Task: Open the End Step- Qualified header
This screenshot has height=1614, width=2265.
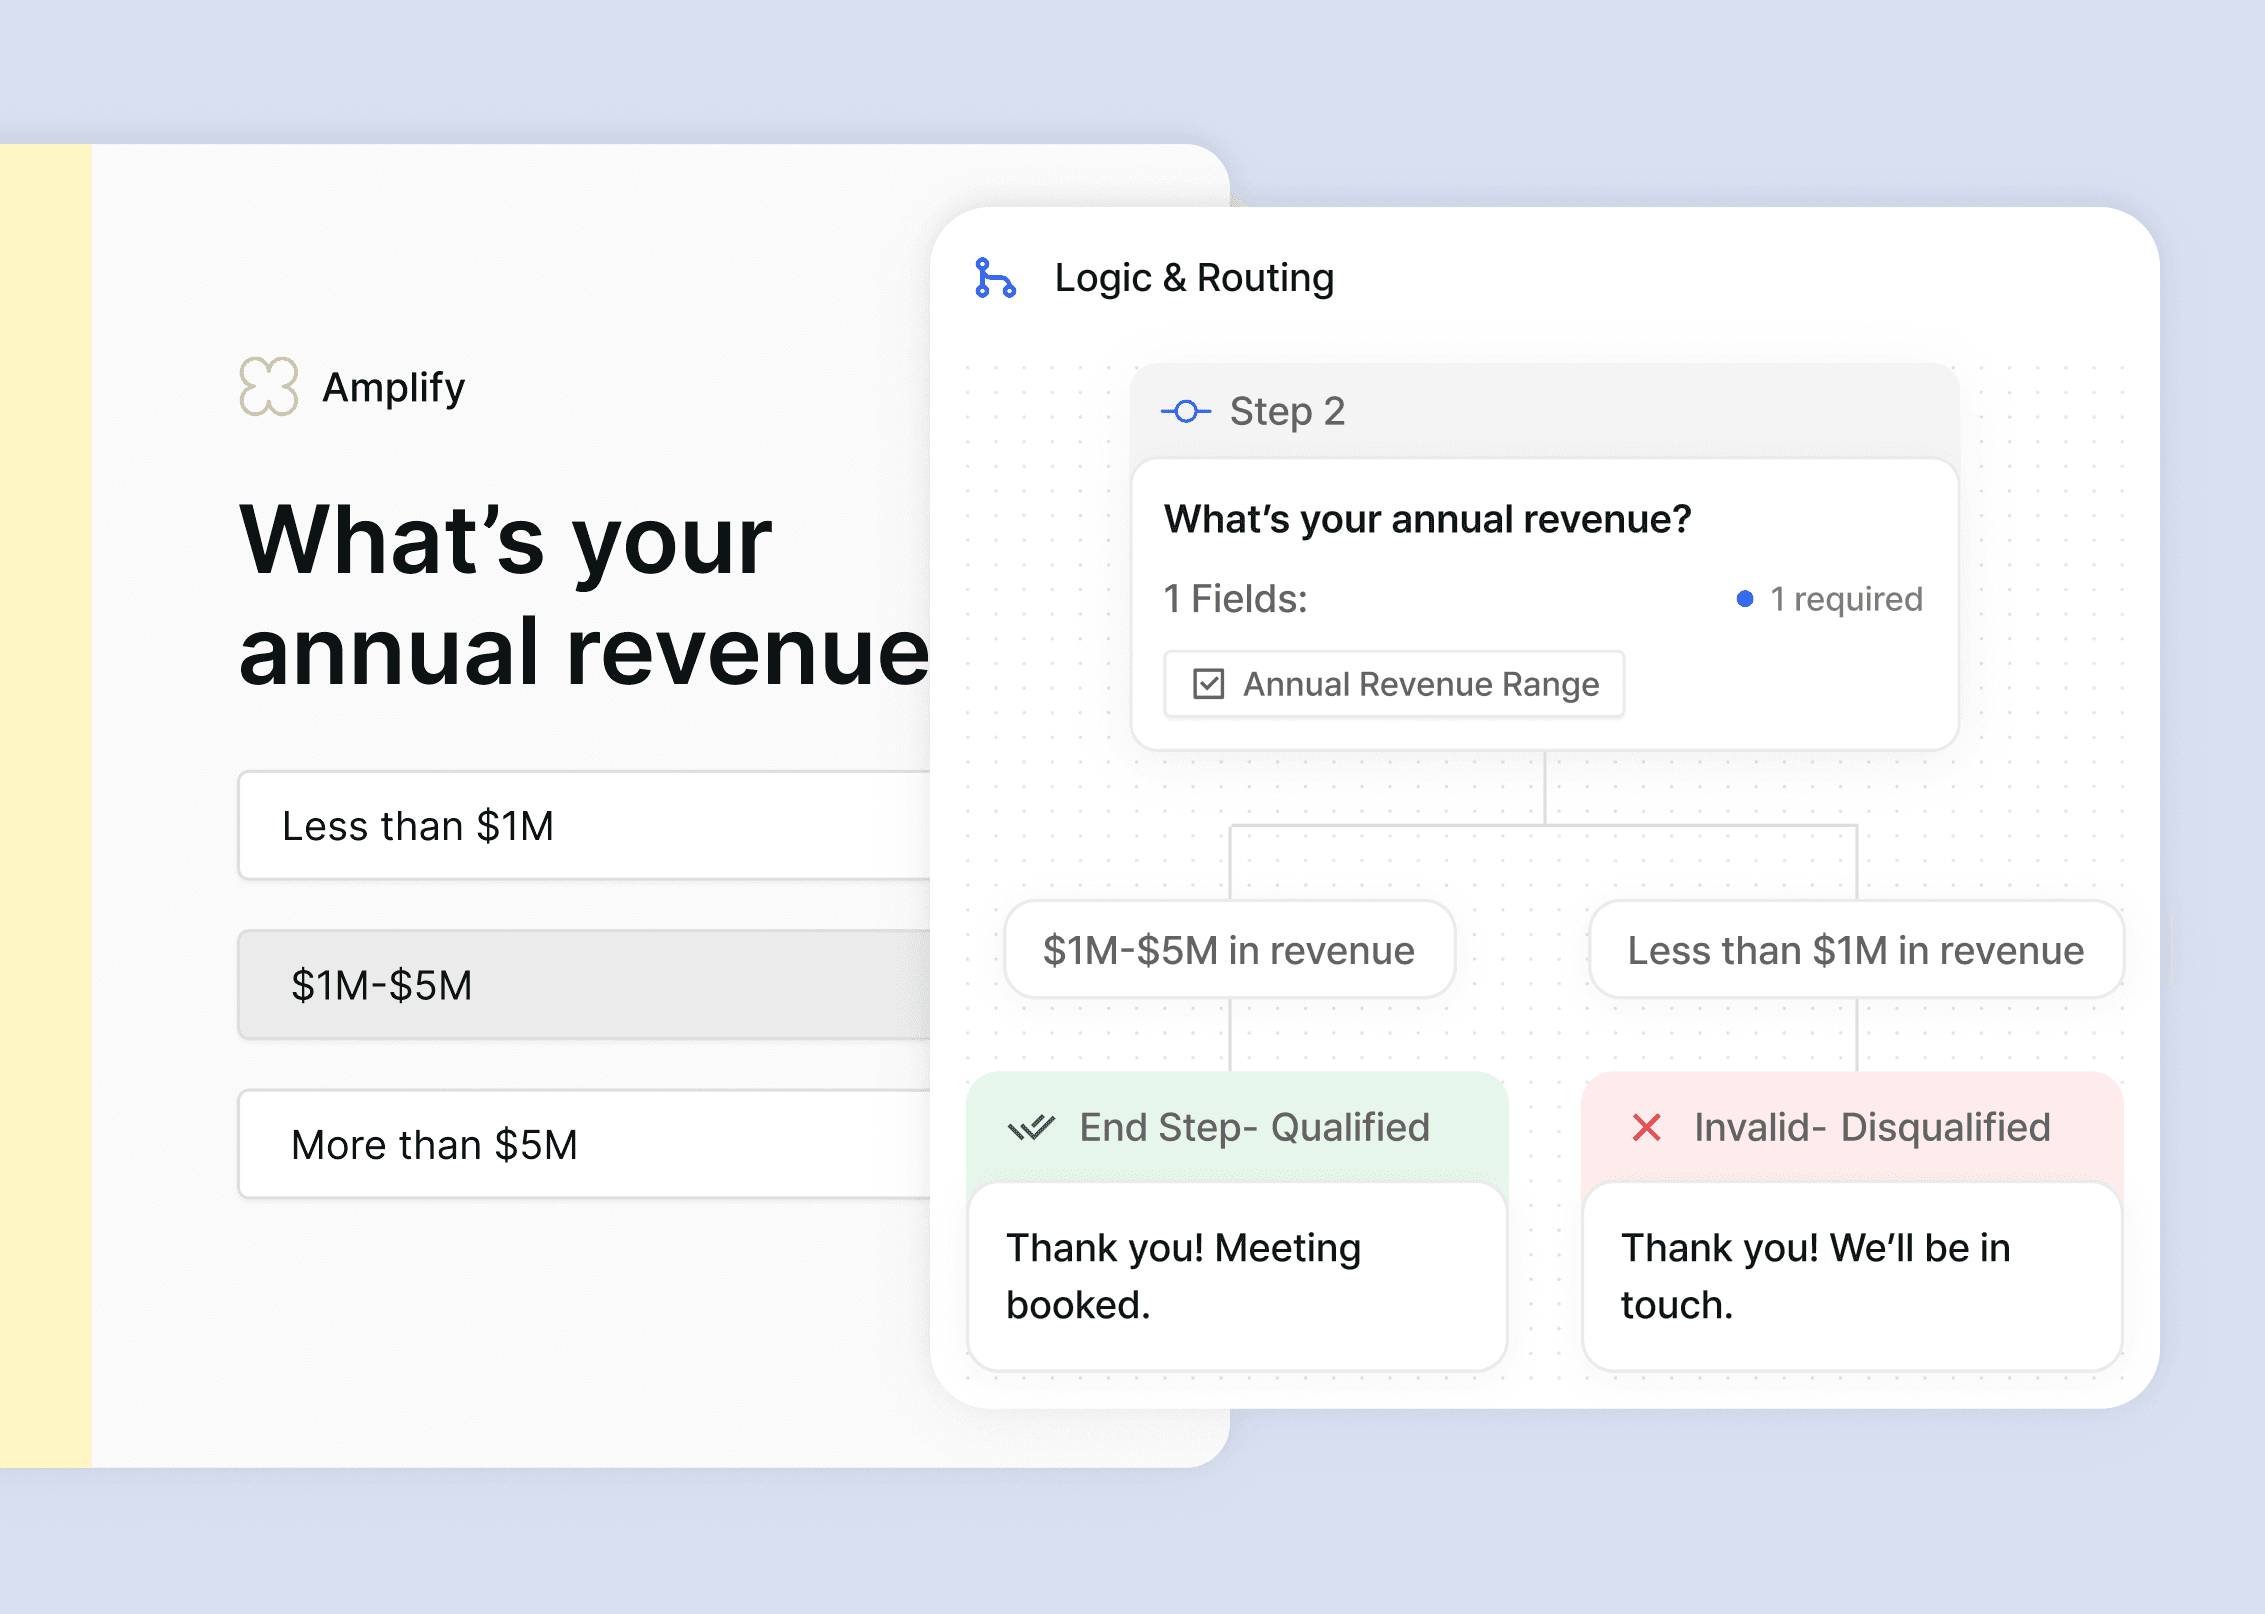Action: point(1253,1128)
